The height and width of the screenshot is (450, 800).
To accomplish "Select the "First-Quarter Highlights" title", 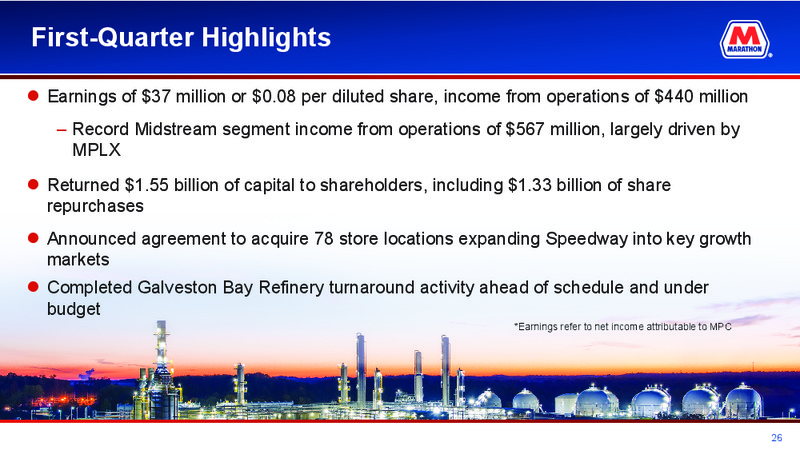I will point(181,37).
